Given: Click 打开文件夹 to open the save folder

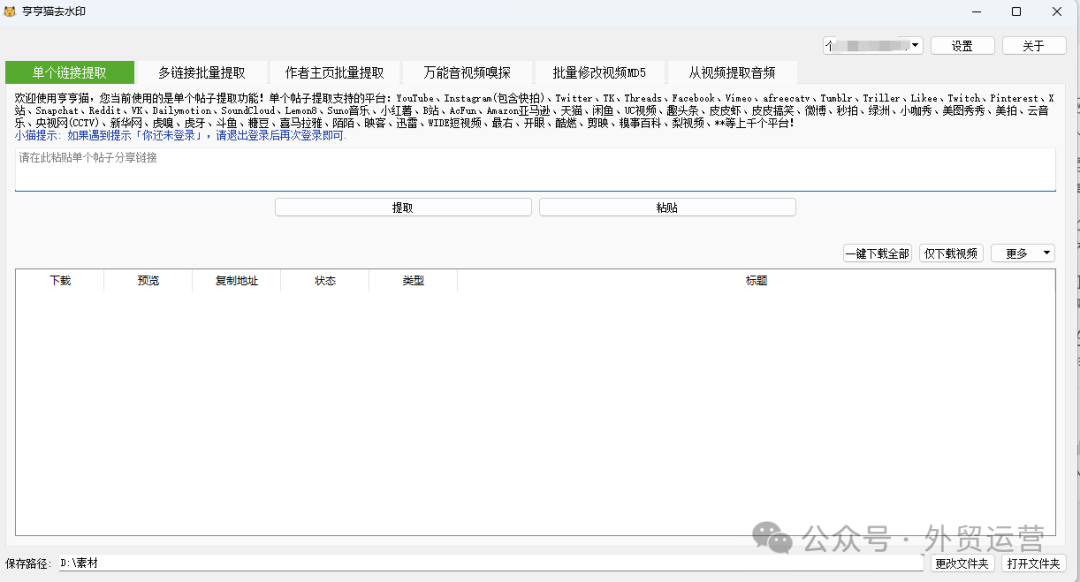Looking at the screenshot, I should [x=1034, y=563].
